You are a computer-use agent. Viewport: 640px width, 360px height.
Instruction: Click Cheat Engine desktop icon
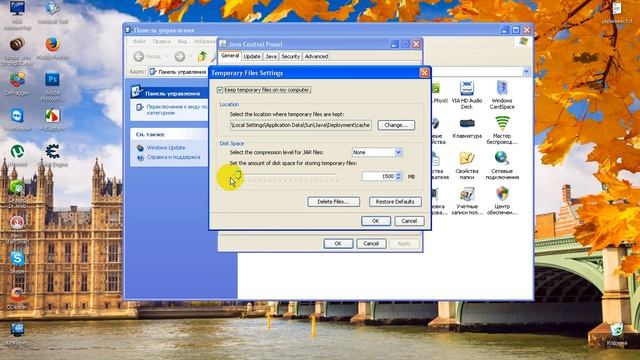[52, 156]
